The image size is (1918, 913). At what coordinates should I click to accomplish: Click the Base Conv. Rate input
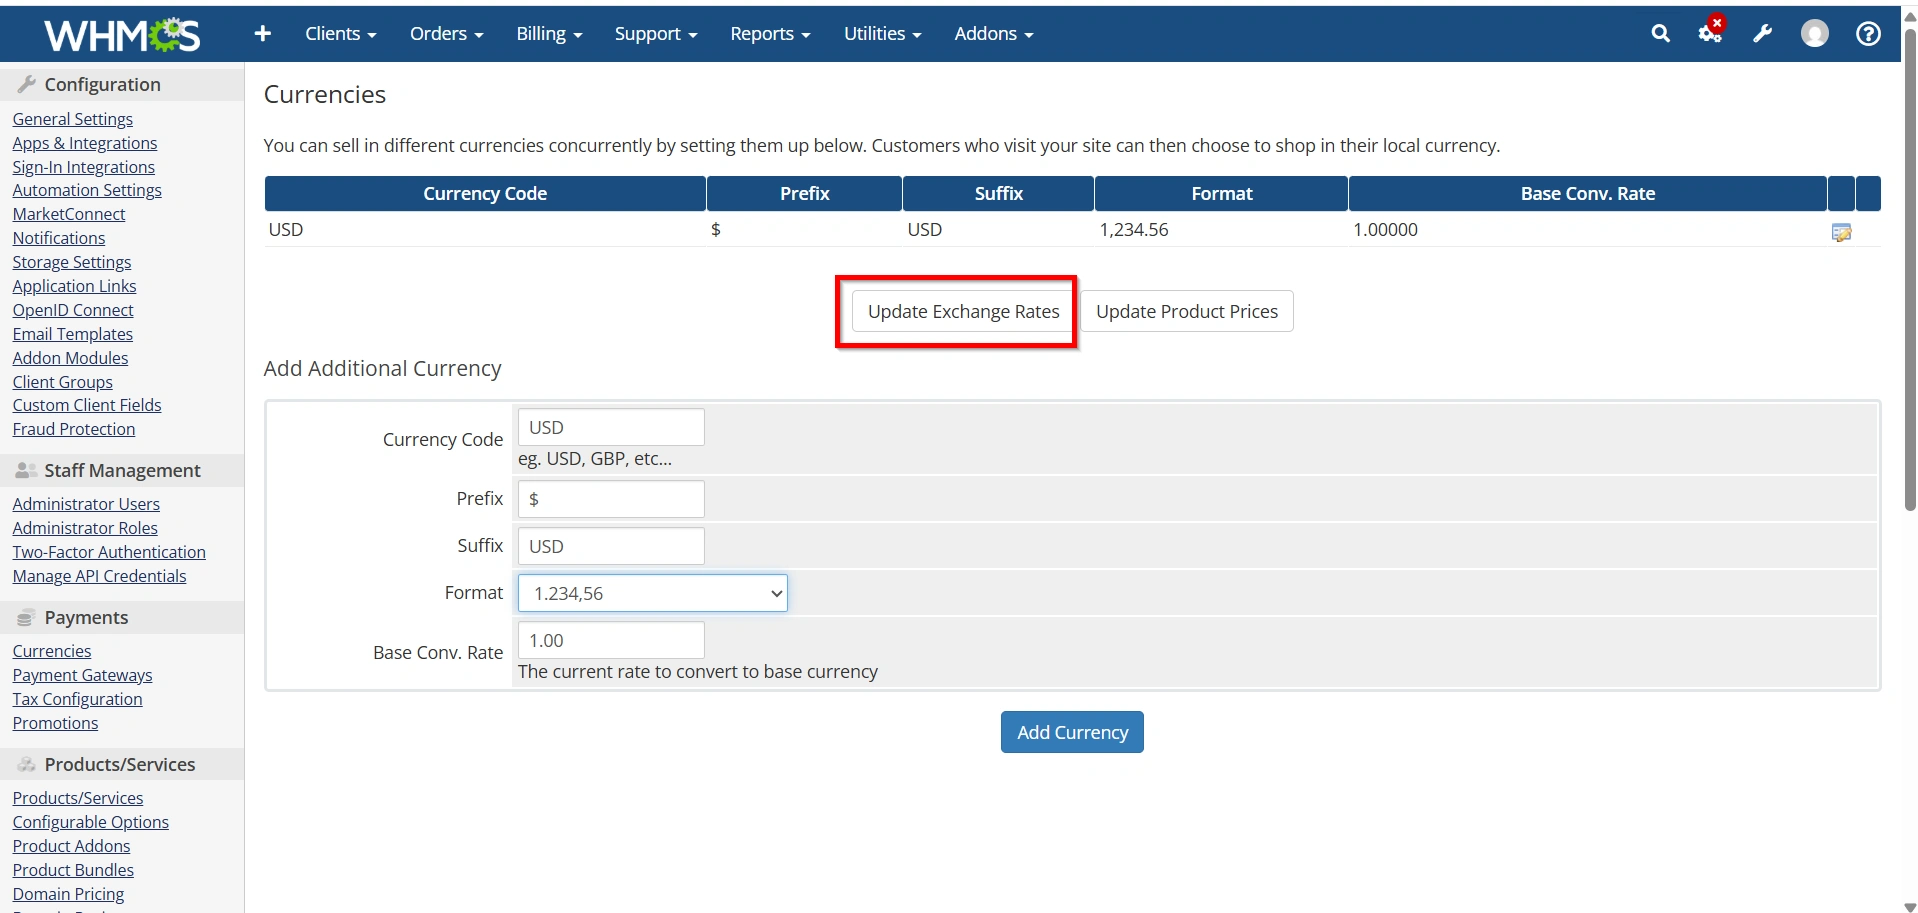coord(611,640)
